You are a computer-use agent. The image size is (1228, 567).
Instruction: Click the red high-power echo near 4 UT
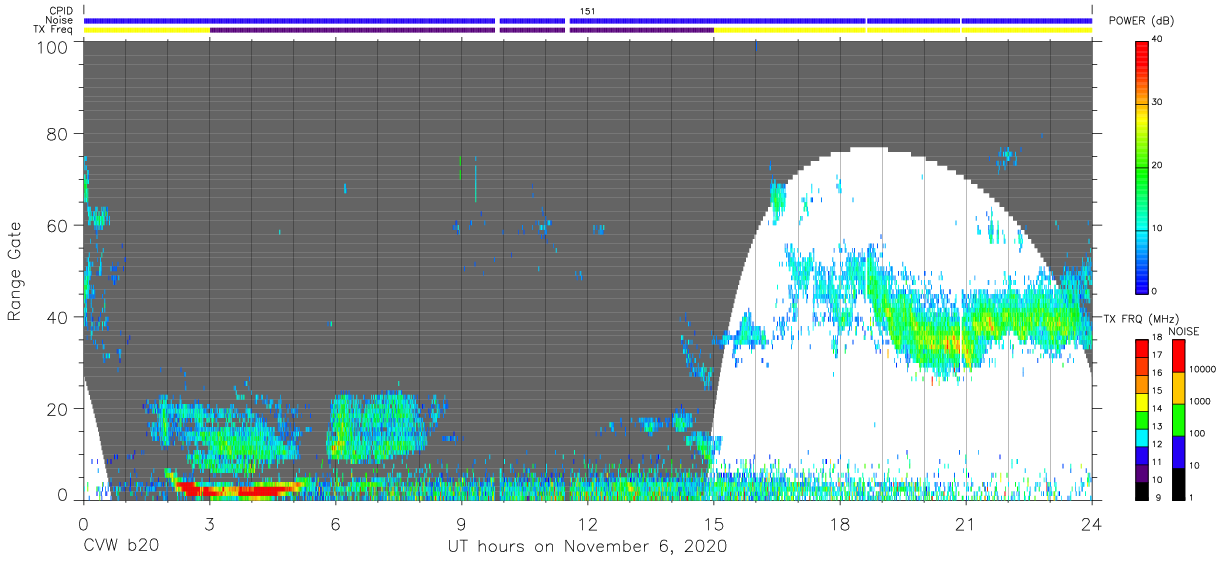pos(240,489)
